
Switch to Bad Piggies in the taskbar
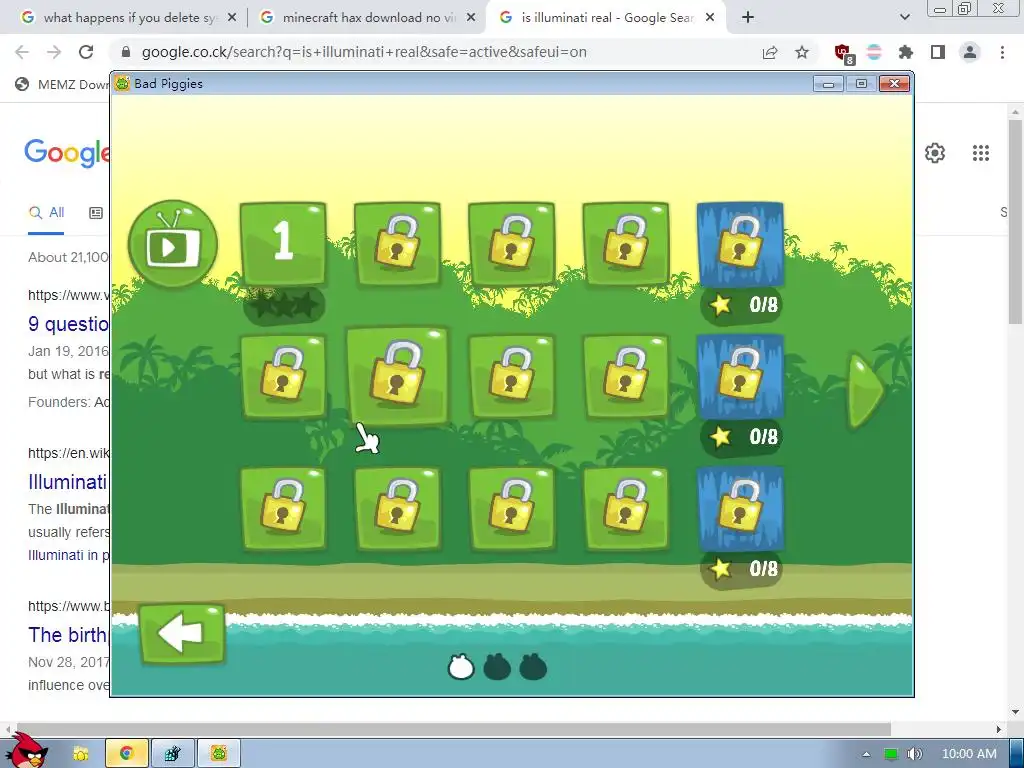[x=219, y=754]
